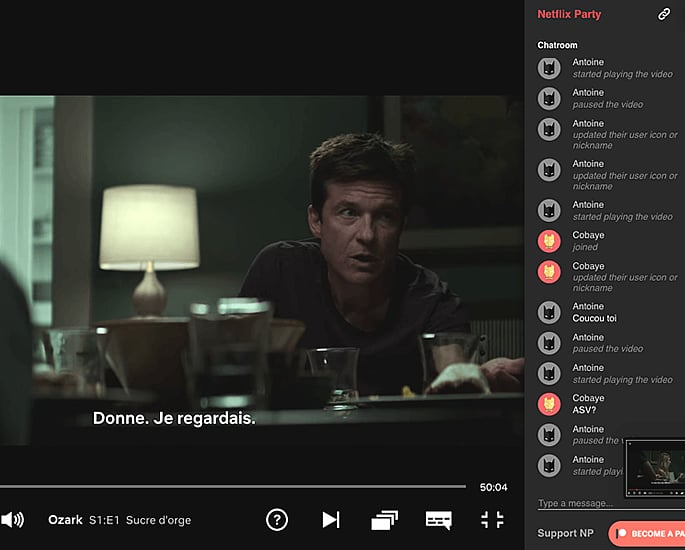685x550 pixels.
Task: Mute the volume speaker icon
Action: point(12,520)
